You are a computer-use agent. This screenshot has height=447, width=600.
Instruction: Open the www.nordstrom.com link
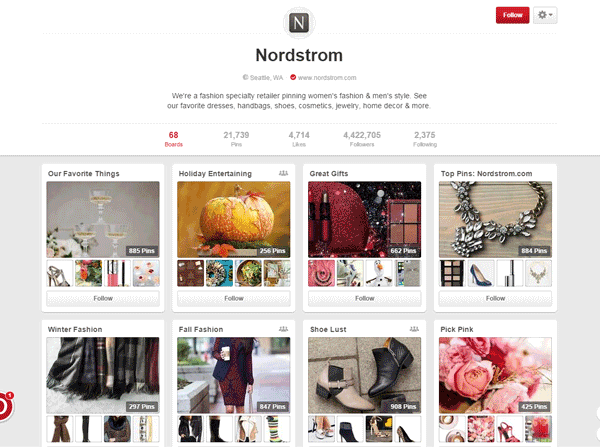coord(327,78)
